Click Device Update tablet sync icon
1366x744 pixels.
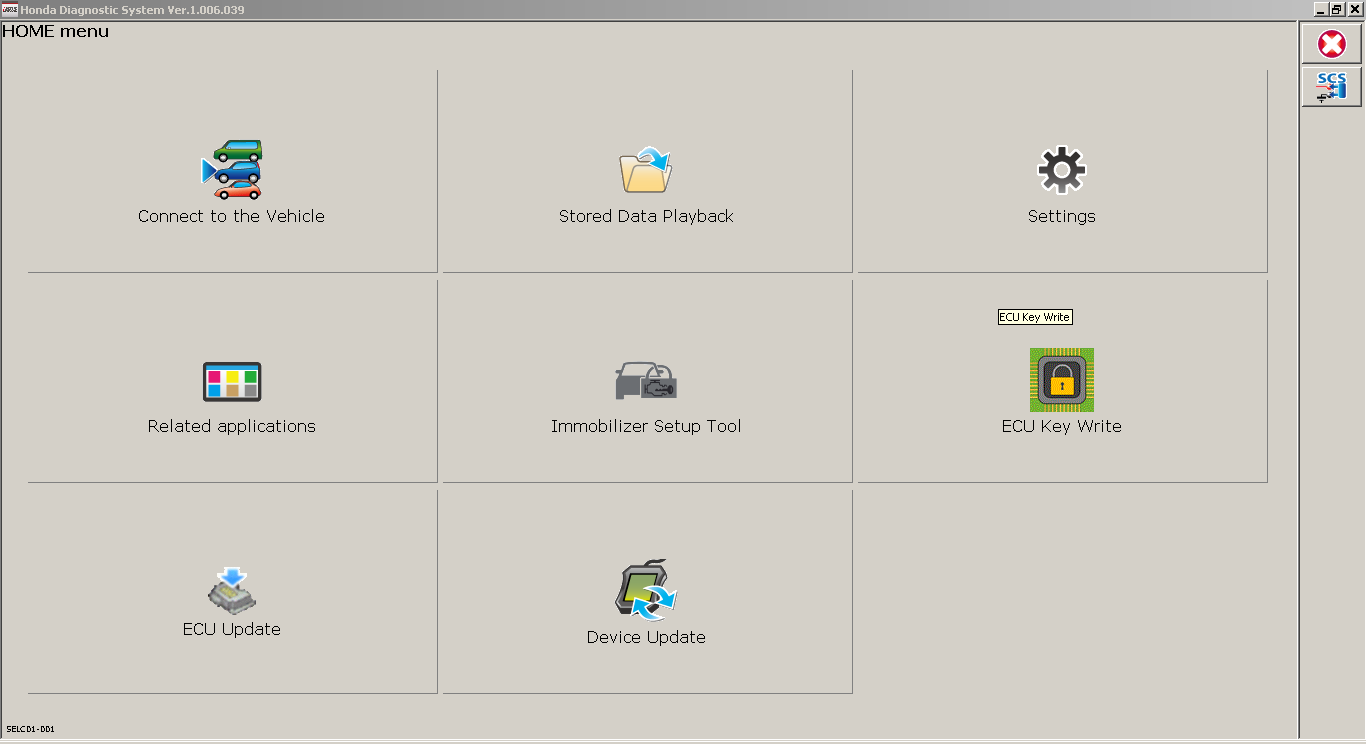pyautogui.click(x=646, y=590)
